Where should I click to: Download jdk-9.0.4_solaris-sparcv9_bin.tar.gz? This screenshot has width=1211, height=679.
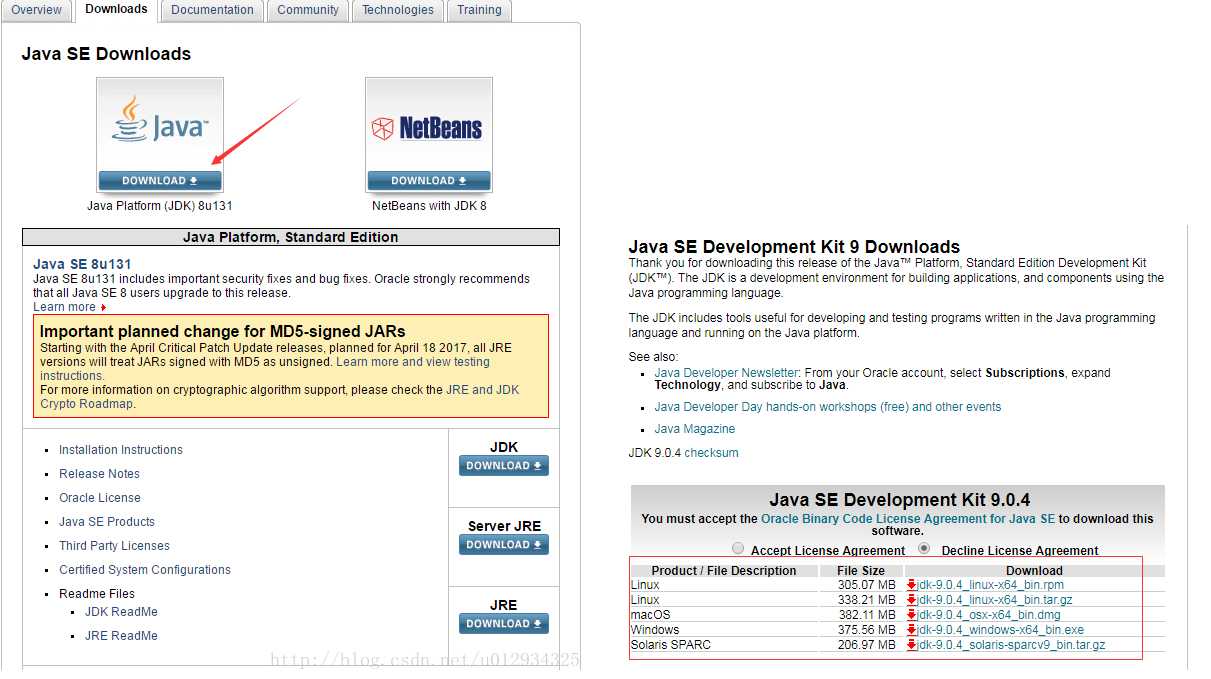click(x=1011, y=645)
